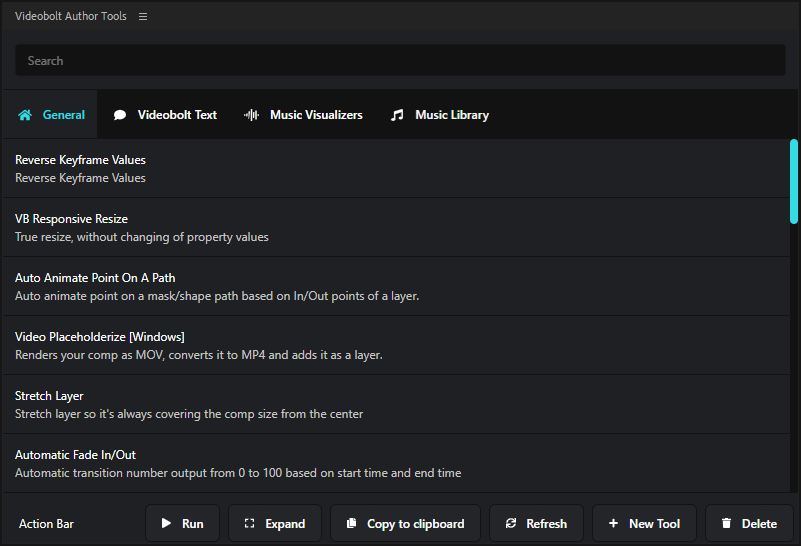This screenshot has width=801, height=546.
Task: Click the clipboard copy icon
Action: 351,523
